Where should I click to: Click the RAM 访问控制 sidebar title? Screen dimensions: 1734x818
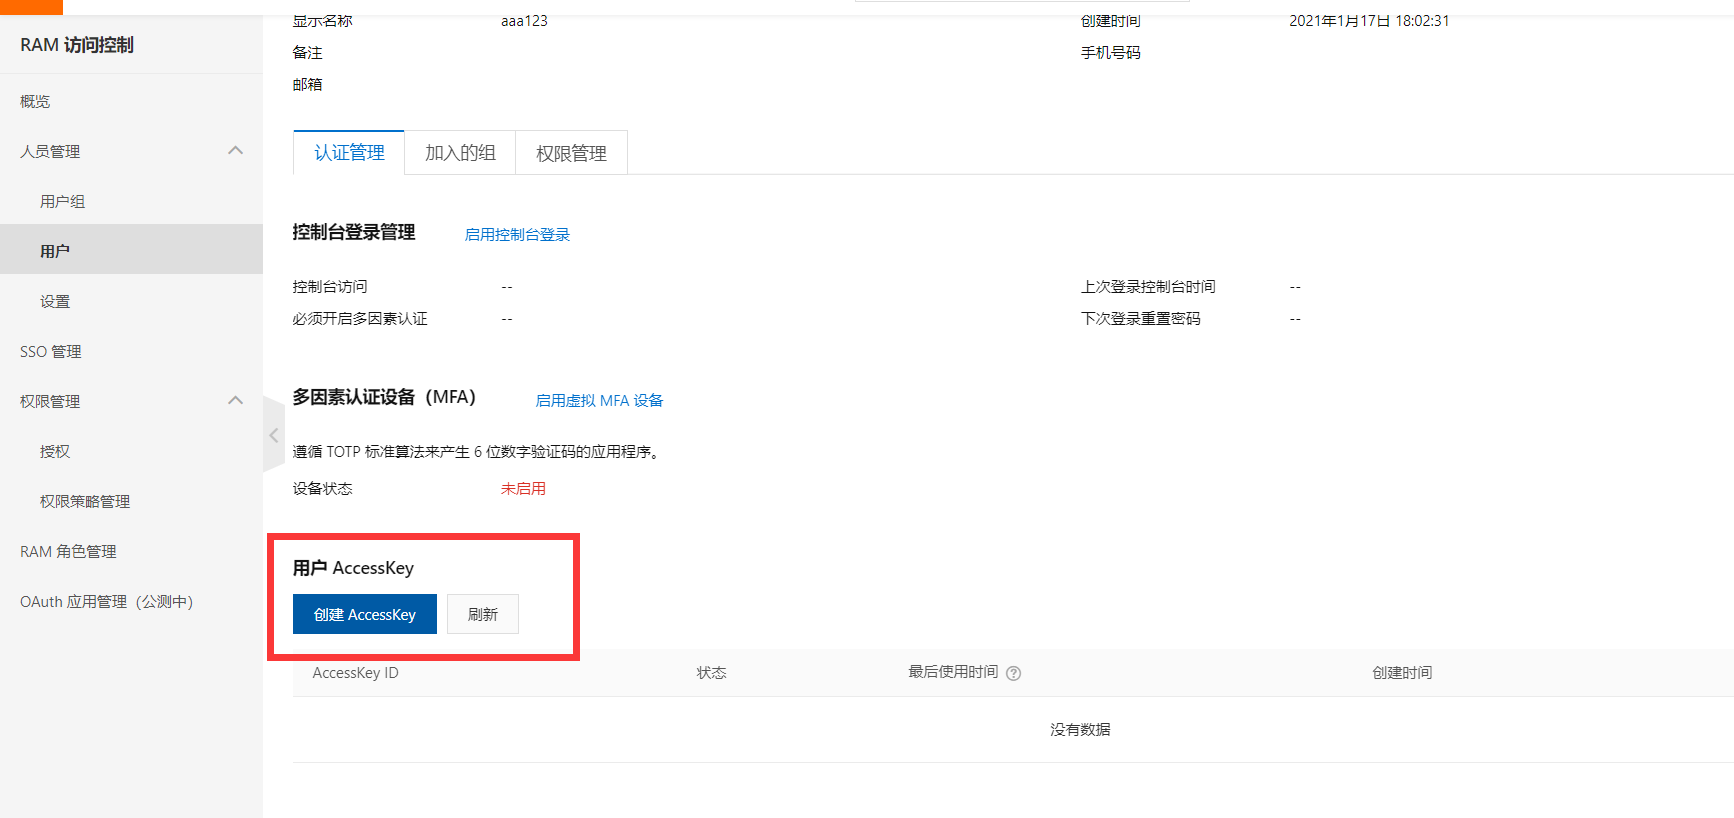(x=77, y=45)
